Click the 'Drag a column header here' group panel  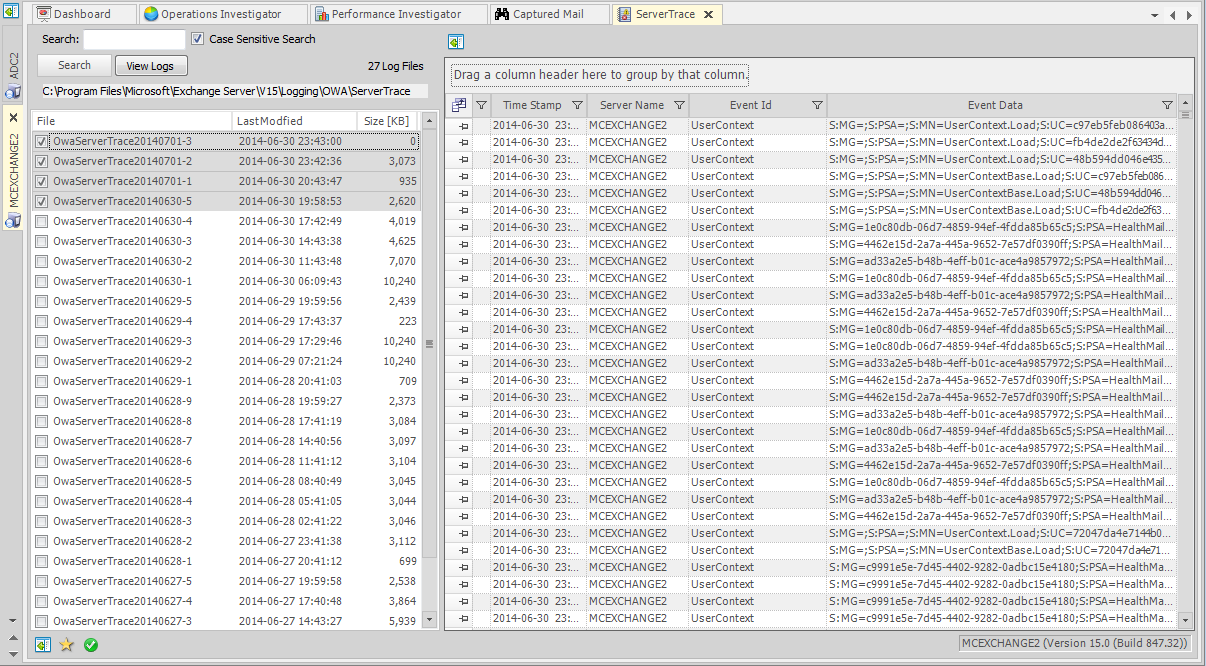600,75
